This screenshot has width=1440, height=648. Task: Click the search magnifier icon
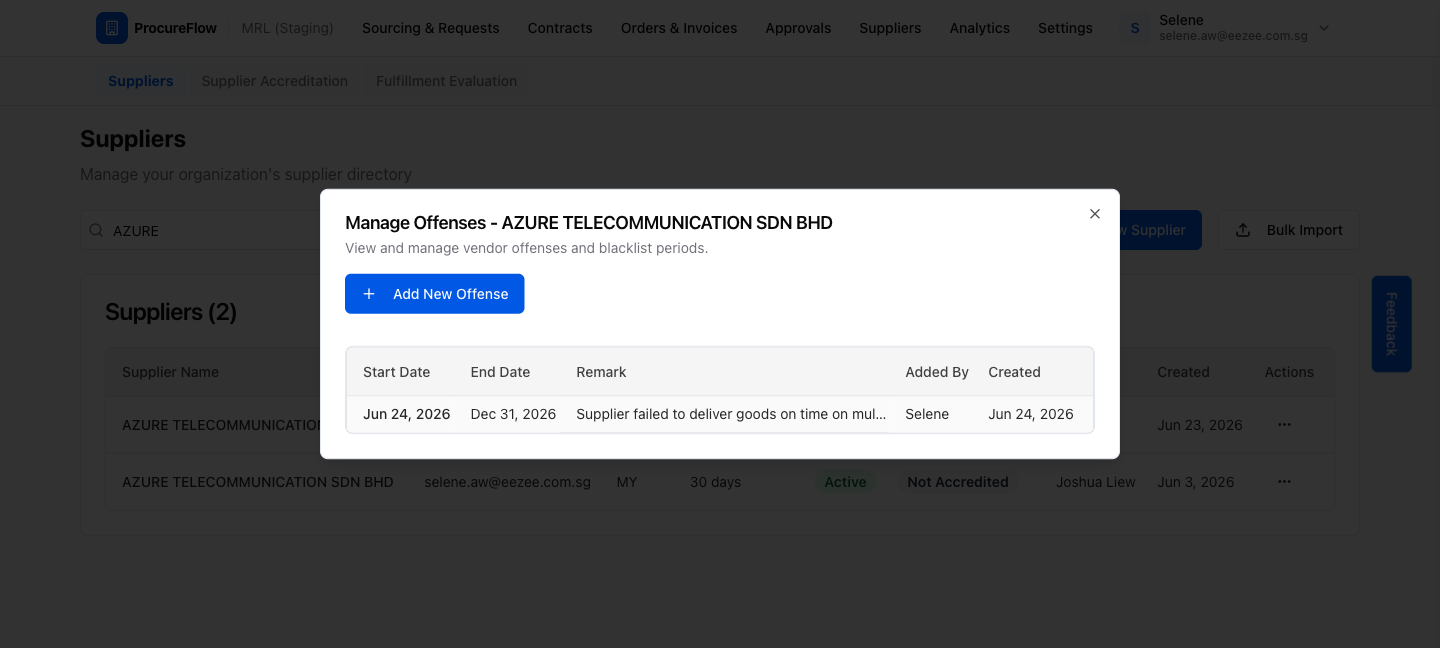97,230
